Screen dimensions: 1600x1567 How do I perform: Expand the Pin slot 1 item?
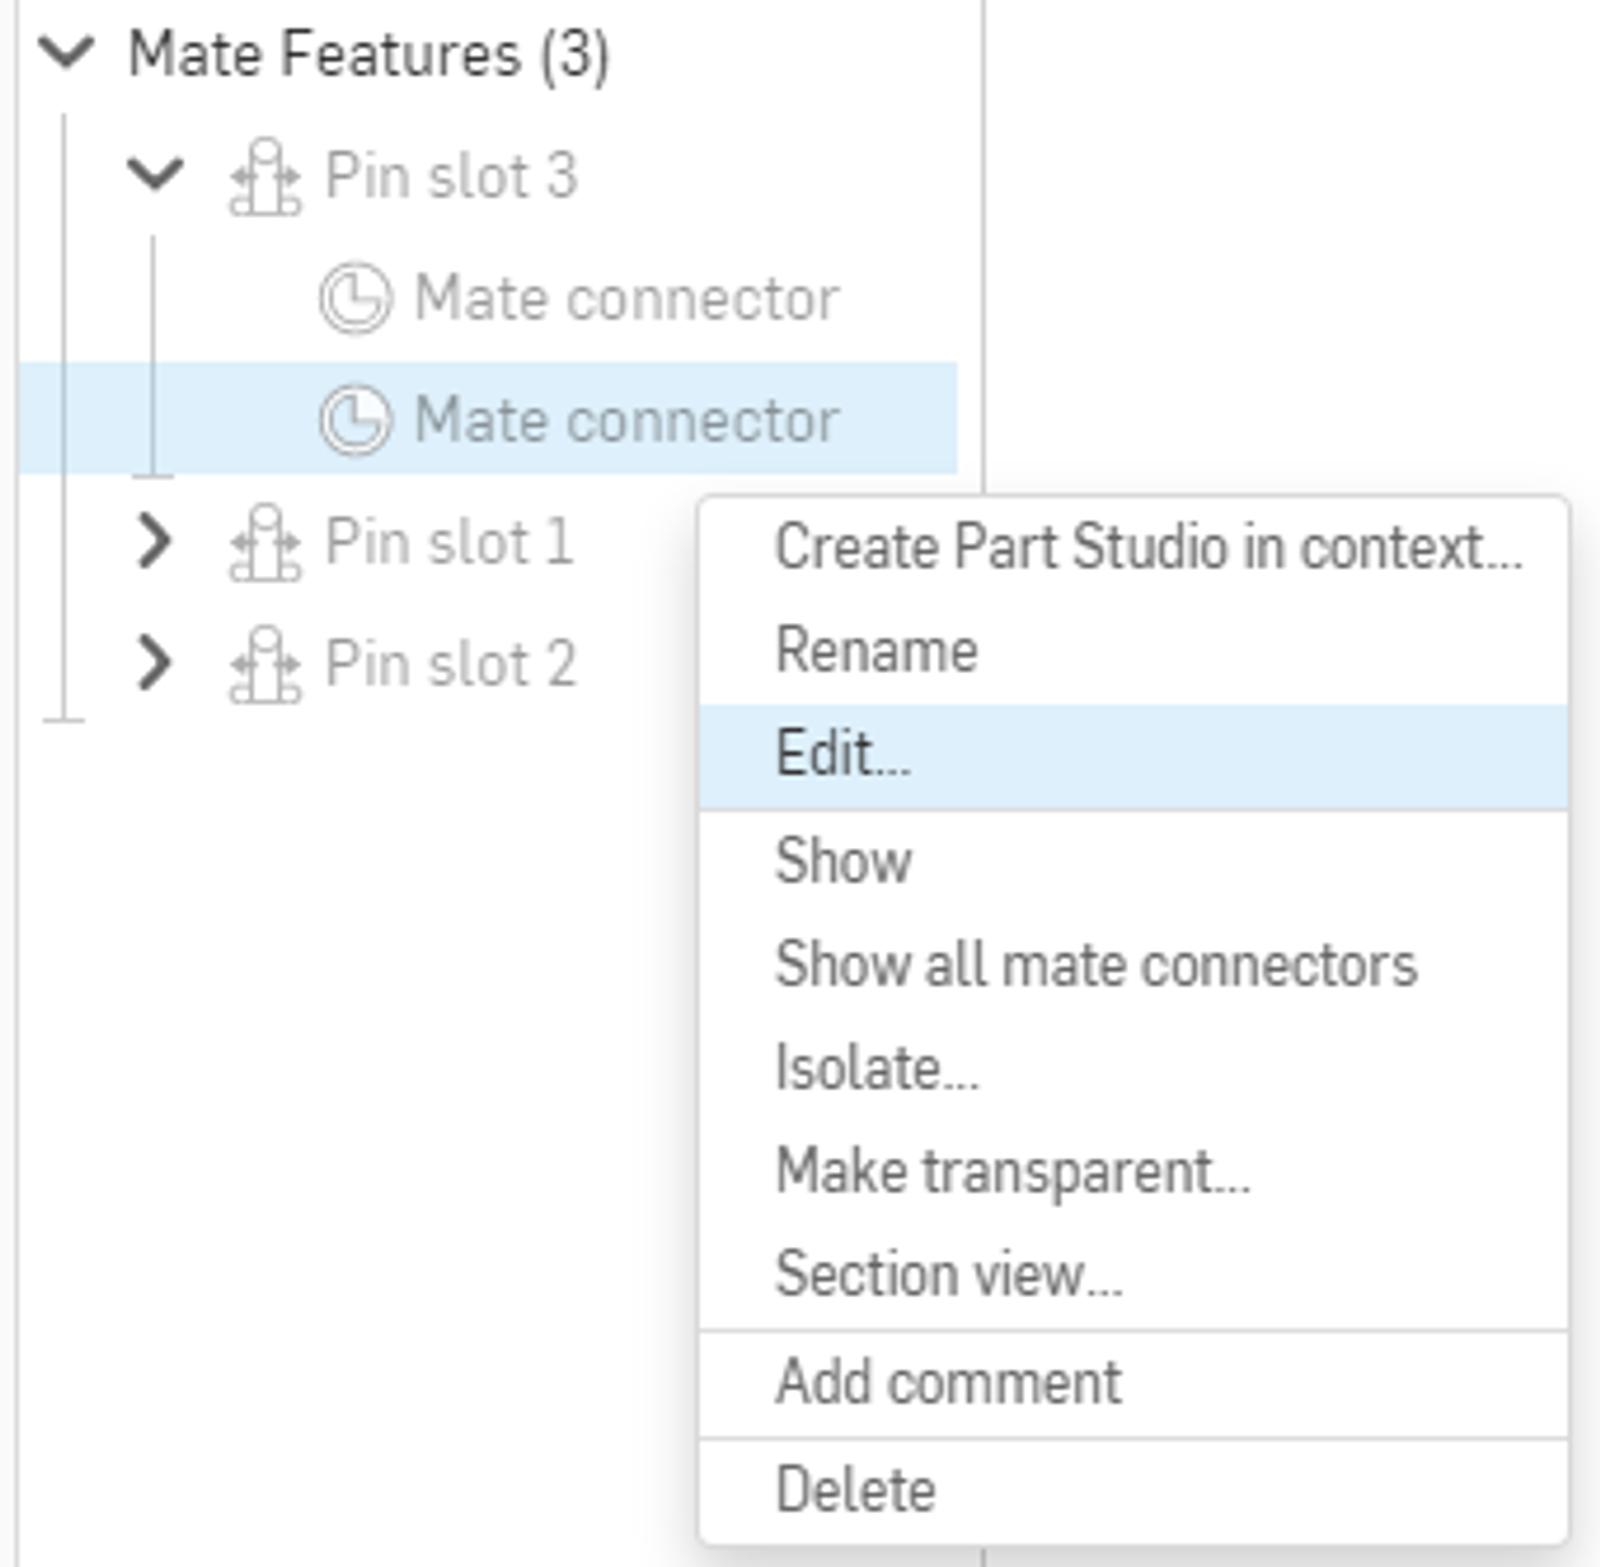(155, 541)
